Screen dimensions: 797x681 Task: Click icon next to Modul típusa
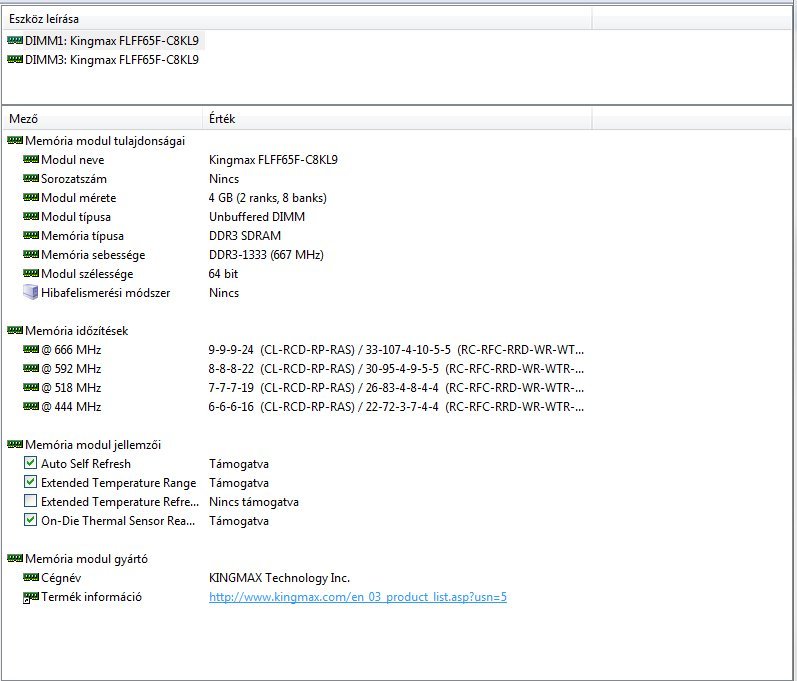(31, 216)
